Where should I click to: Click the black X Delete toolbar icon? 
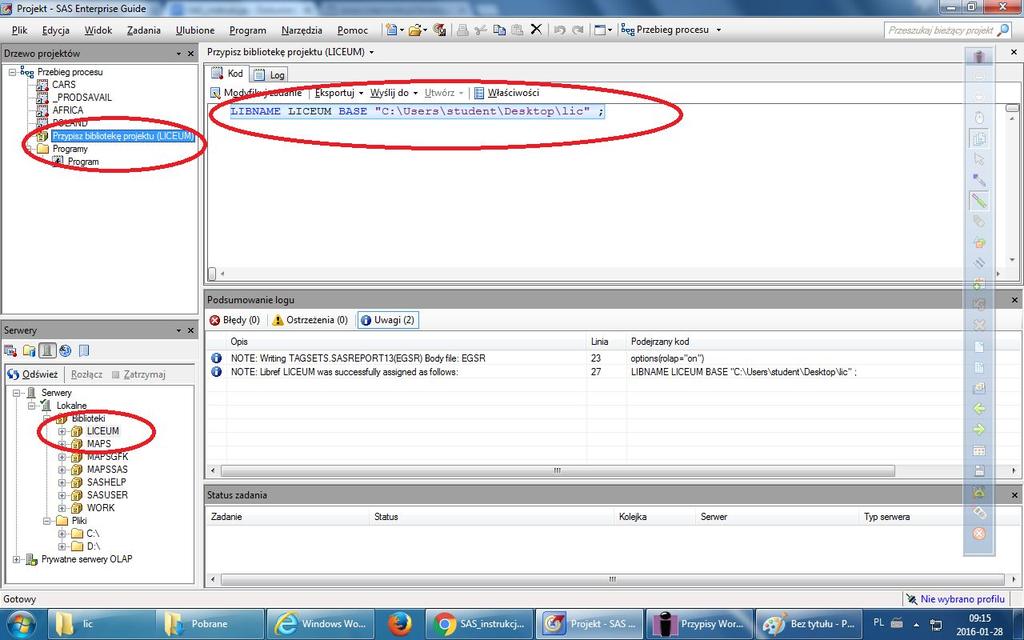point(536,29)
